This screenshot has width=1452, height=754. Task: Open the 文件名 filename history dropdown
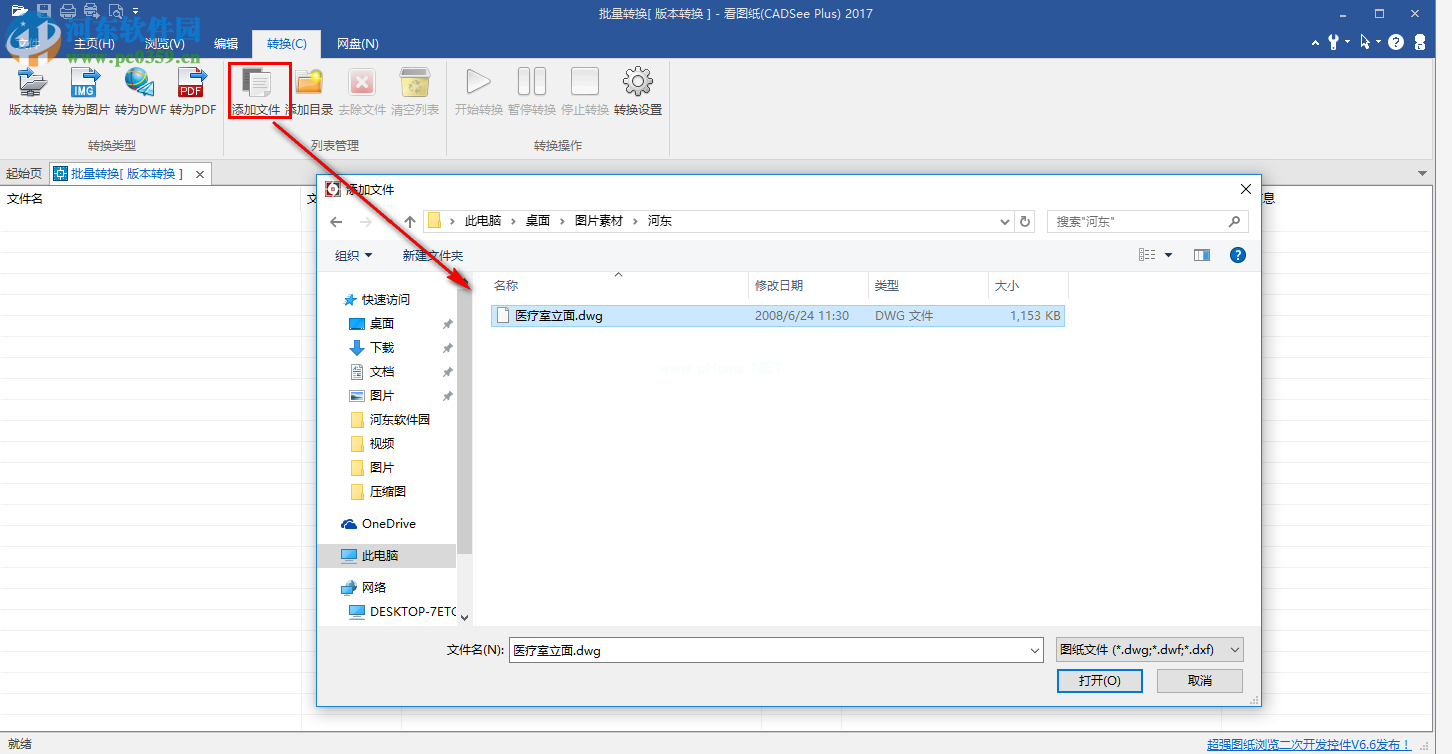1035,650
